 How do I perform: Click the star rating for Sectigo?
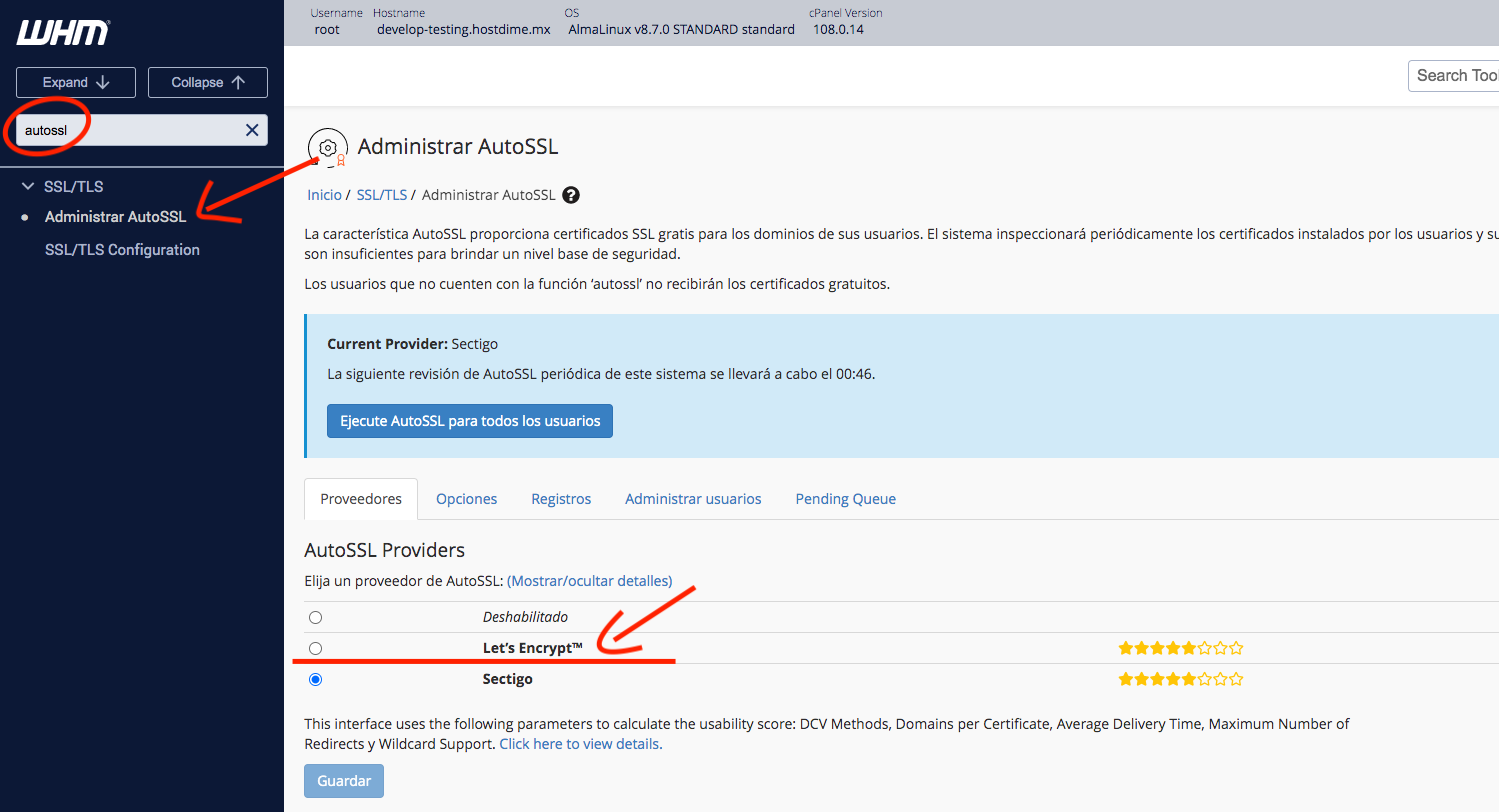[1180, 679]
